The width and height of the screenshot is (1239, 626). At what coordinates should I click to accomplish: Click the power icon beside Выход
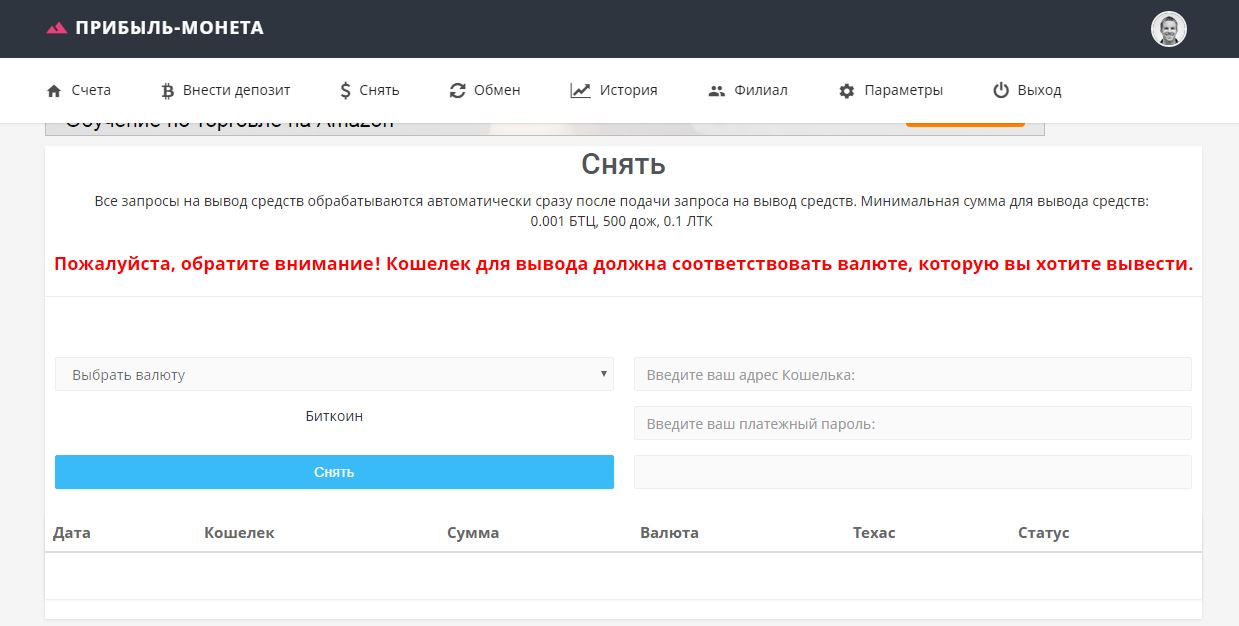tap(1001, 91)
